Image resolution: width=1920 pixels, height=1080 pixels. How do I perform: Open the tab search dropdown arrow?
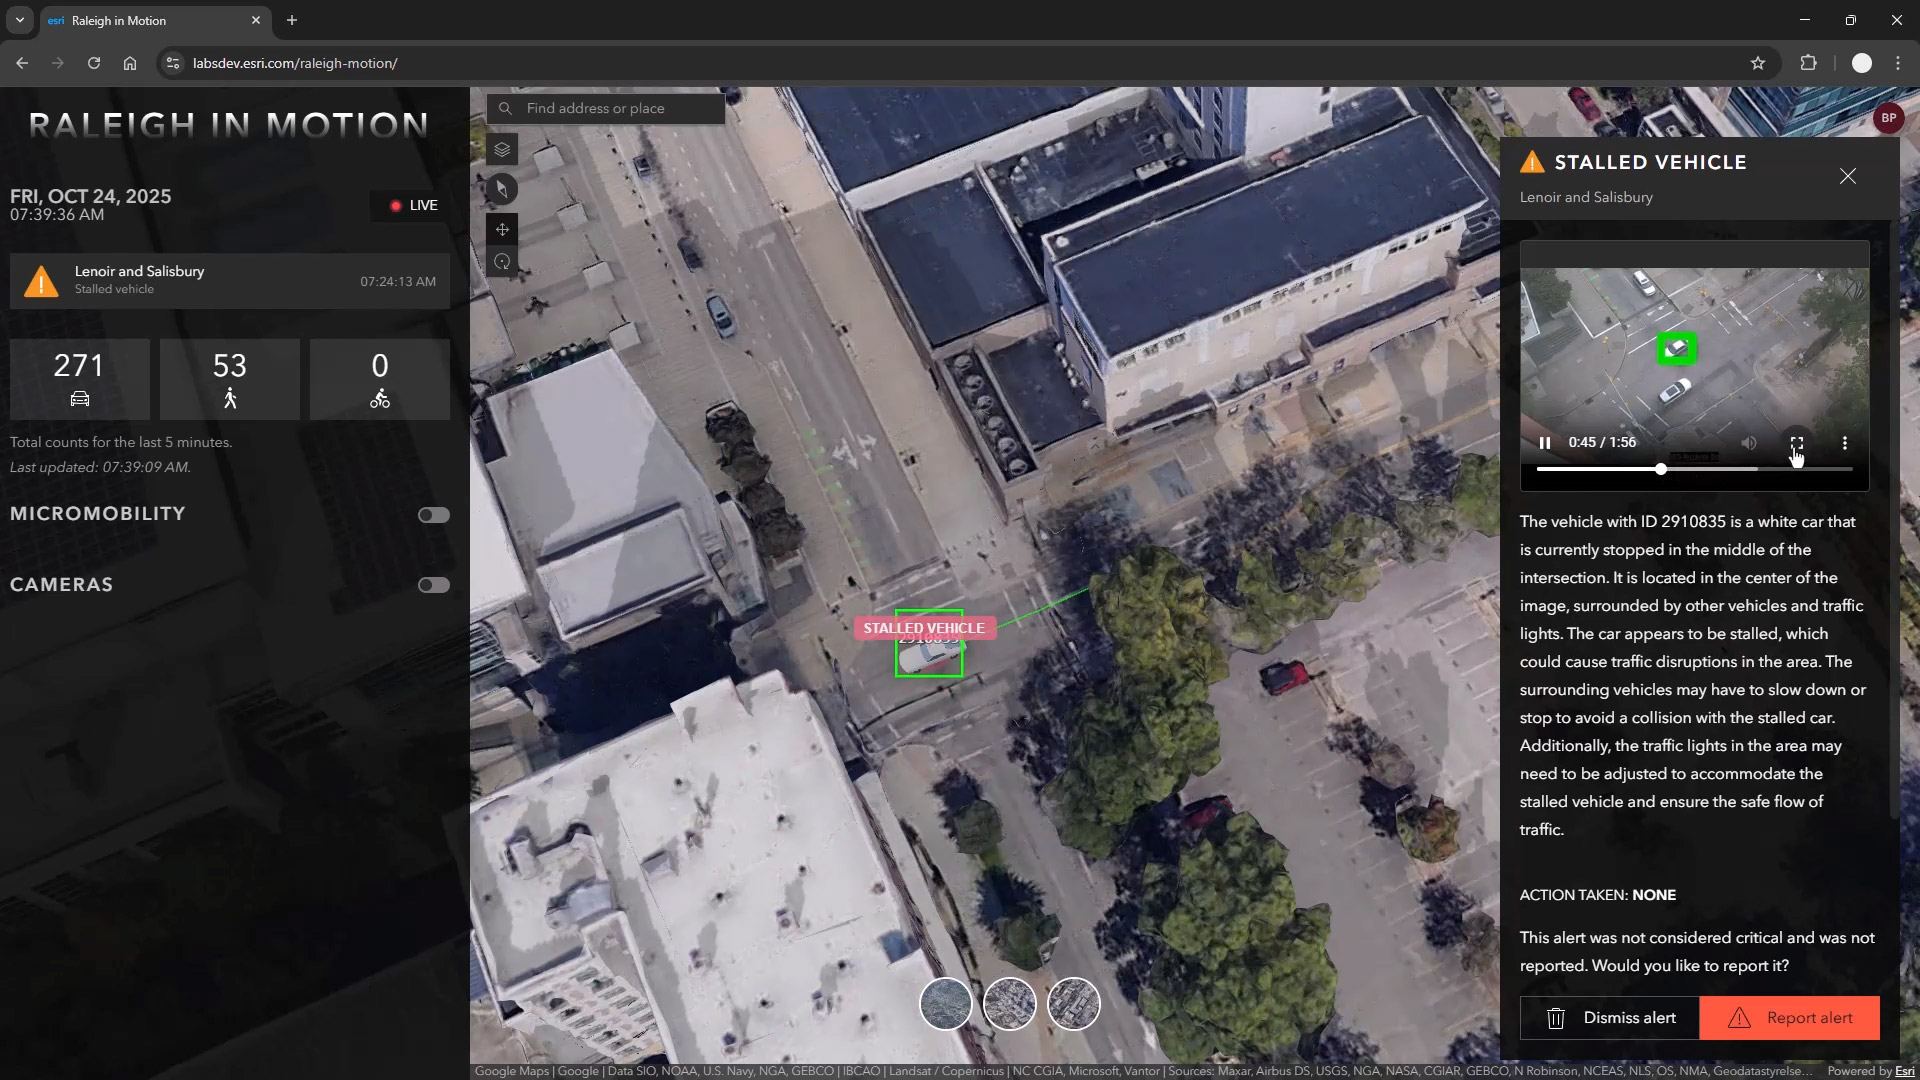pyautogui.click(x=19, y=20)
